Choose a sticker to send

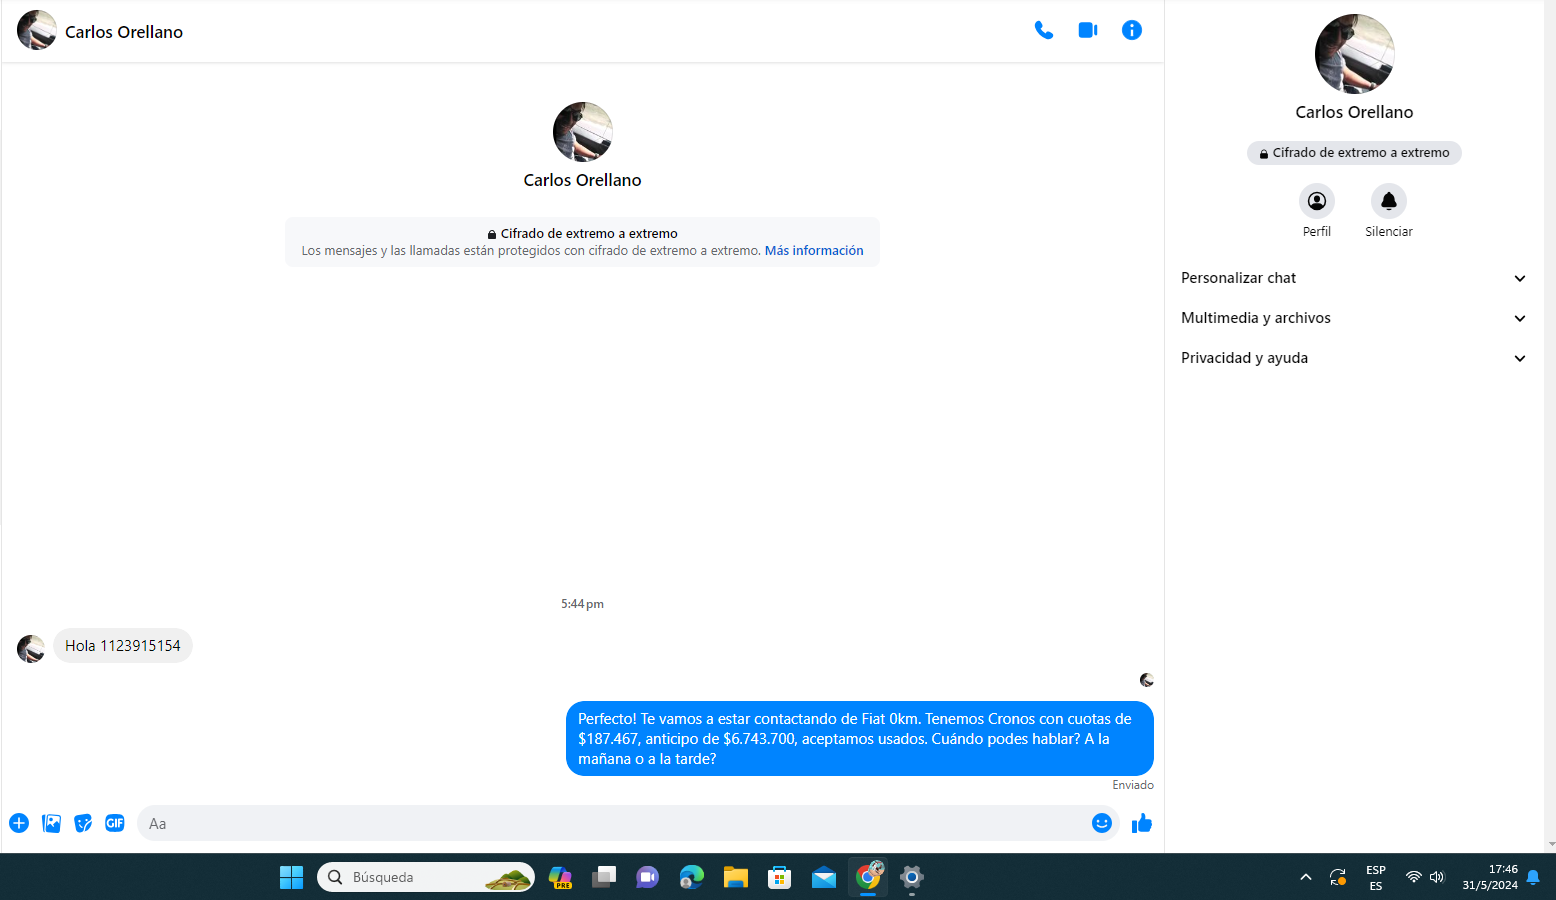[x=83, y=823]
